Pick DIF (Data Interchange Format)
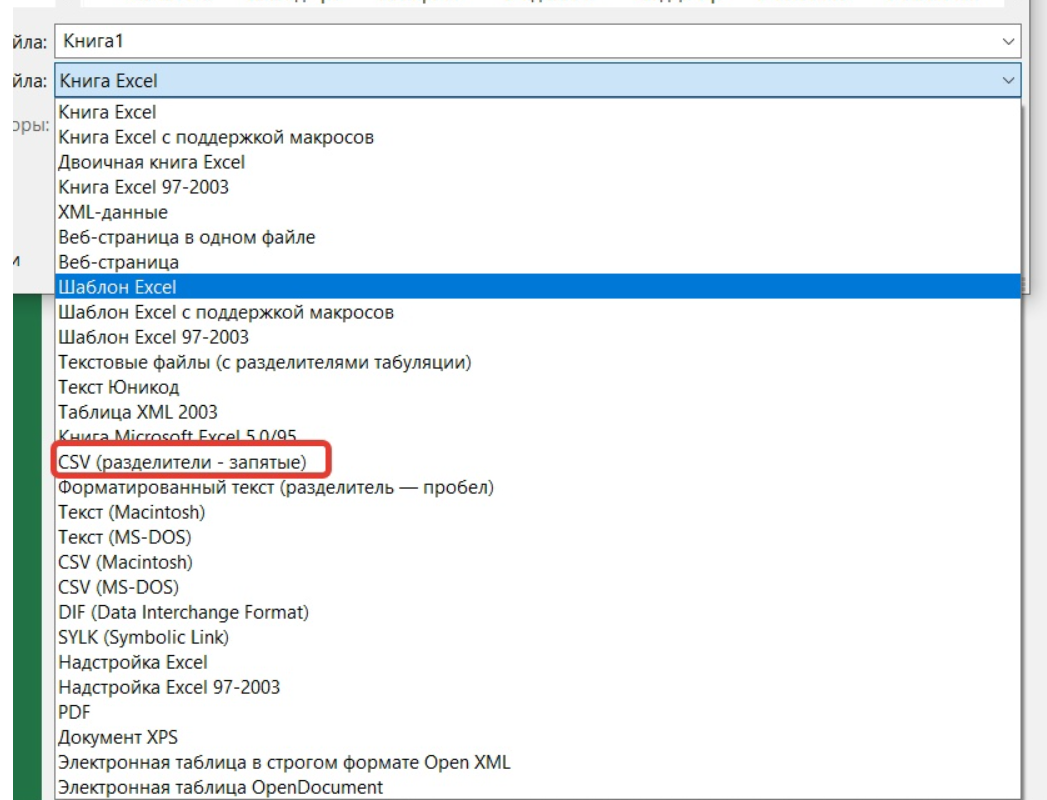This screenshot has width=1047, height=800. click(x=538, y=612)
